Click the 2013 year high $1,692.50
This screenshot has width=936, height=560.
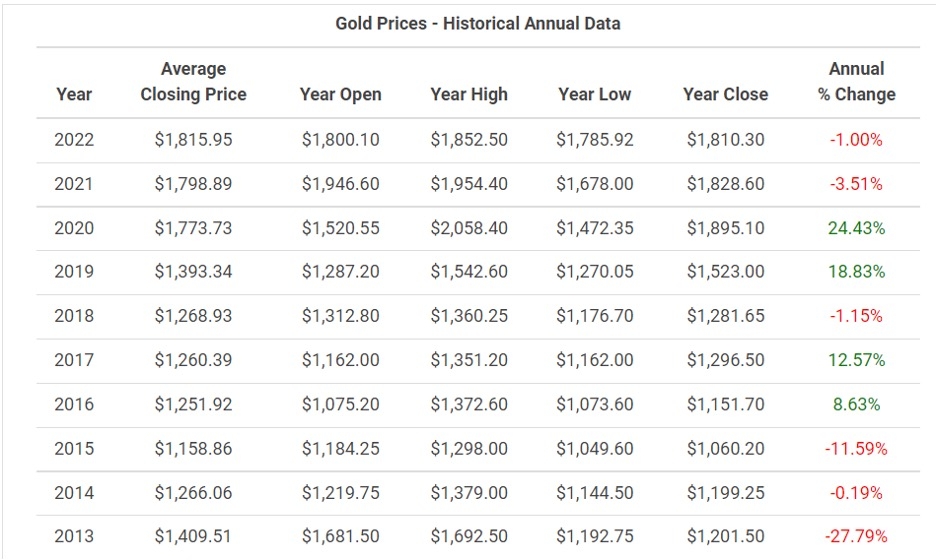469,536
